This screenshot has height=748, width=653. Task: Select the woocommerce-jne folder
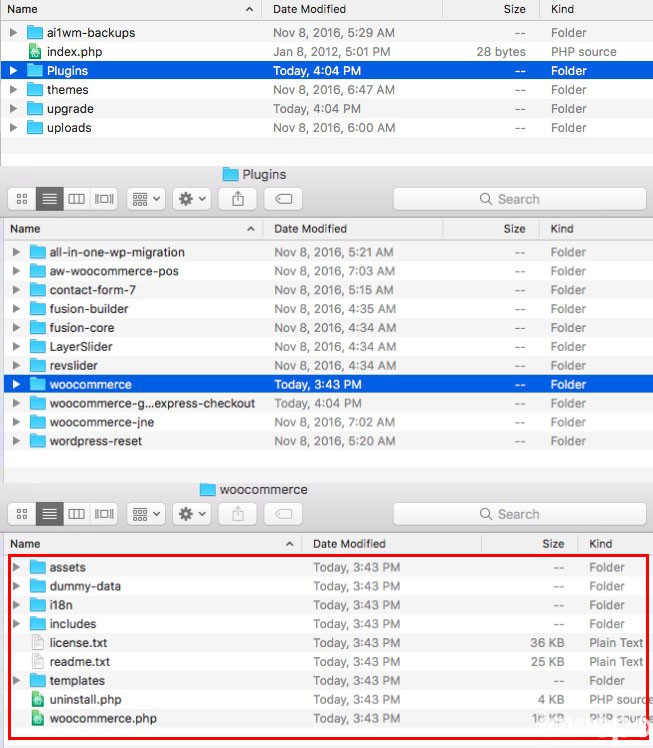(x=328, y=422)
